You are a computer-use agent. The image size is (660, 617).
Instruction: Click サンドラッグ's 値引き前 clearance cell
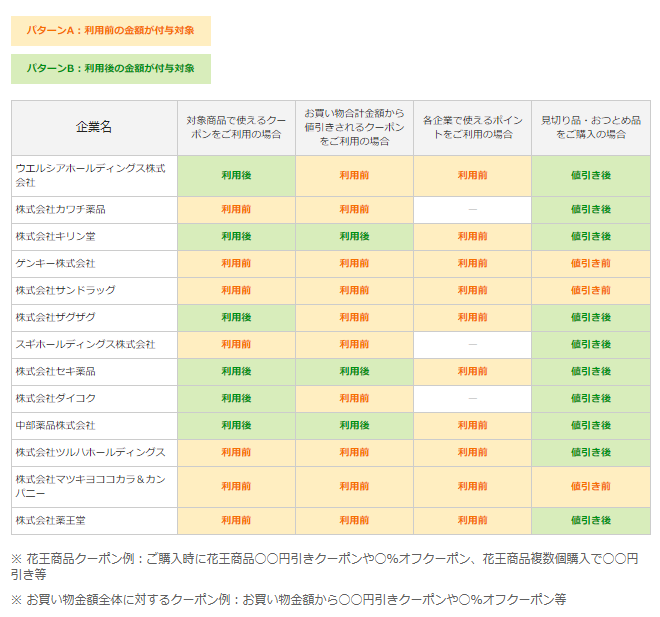(591, 290)
